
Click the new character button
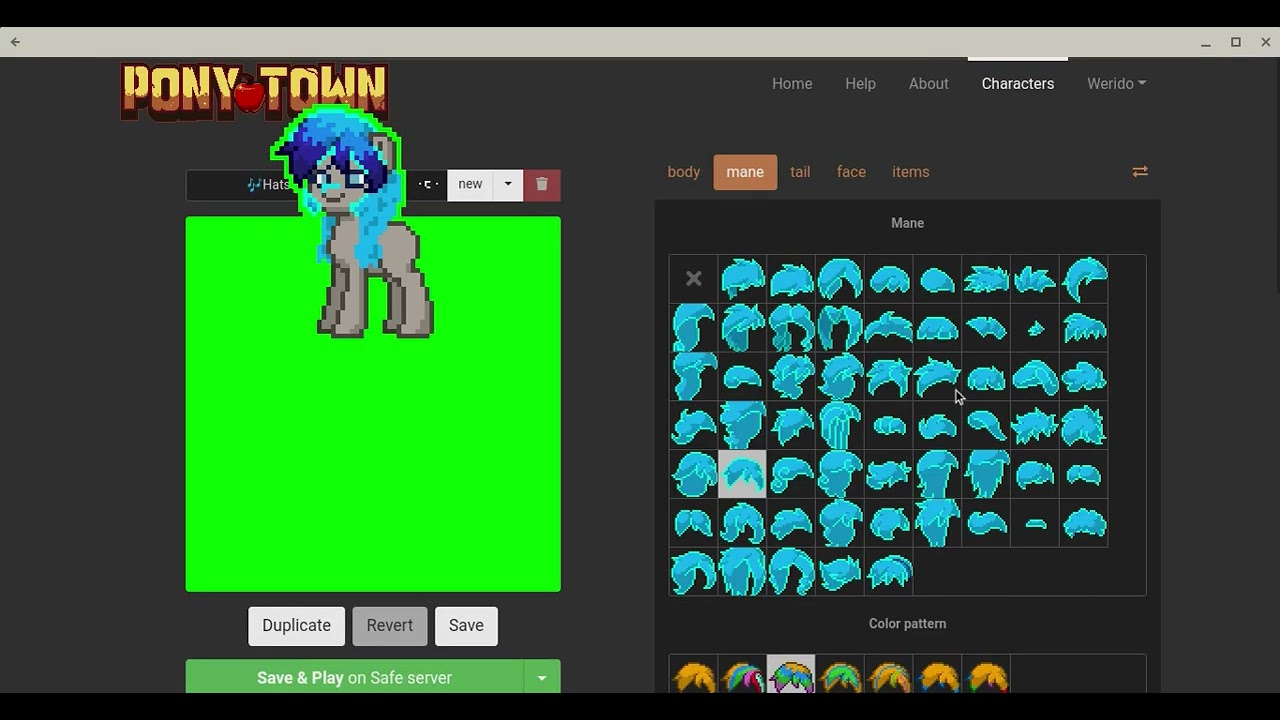pos(470,185)
